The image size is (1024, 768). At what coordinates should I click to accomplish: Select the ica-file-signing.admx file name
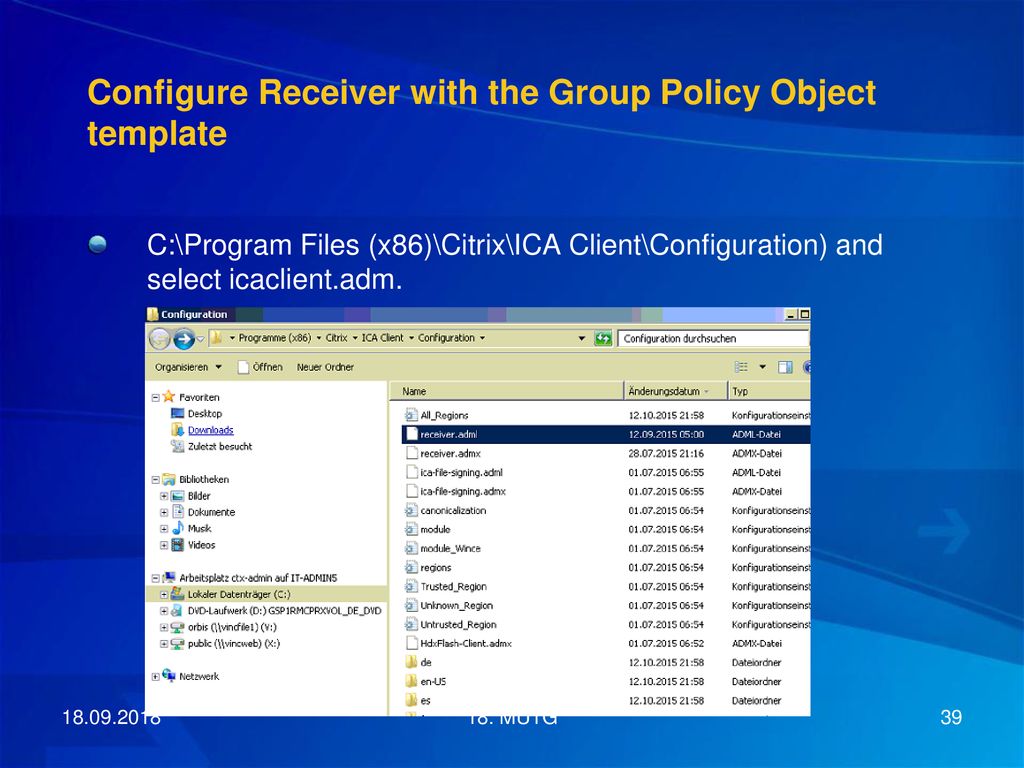tap(463, 491)
